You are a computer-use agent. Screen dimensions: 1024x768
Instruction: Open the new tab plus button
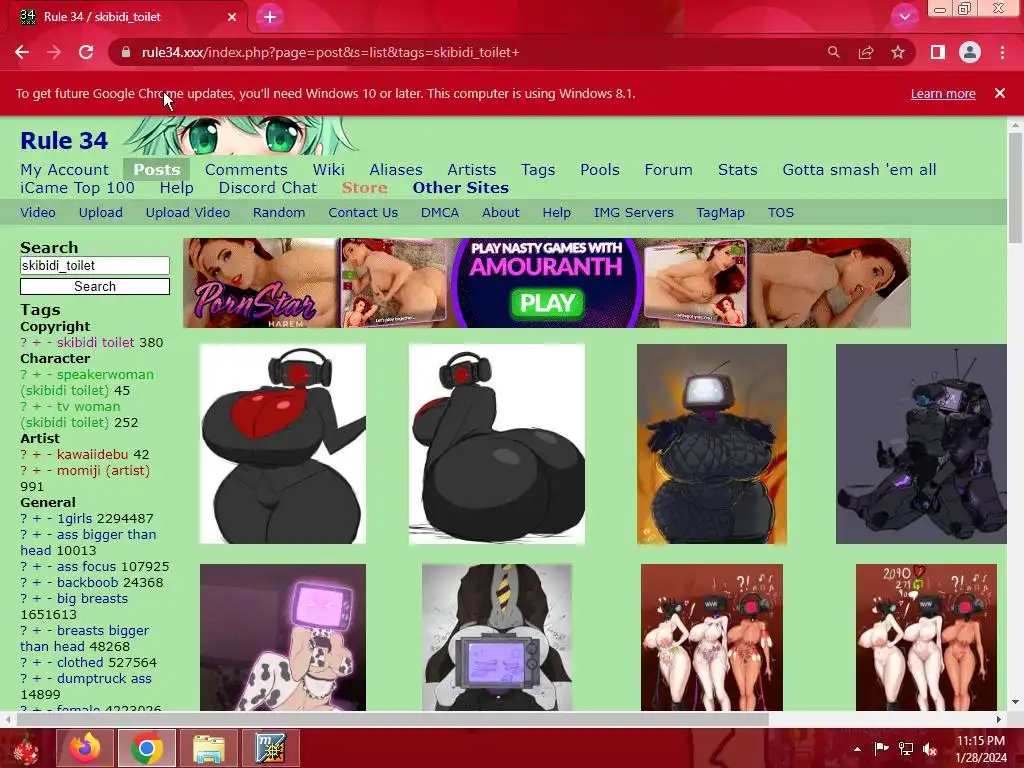point(270,17)
